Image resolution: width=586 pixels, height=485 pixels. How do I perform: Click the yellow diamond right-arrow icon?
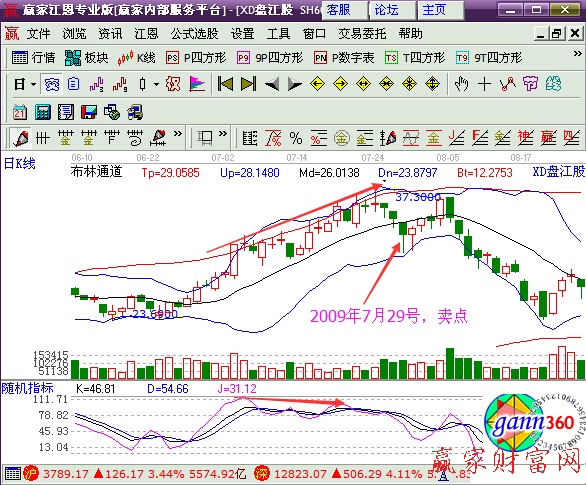point(340,84)
